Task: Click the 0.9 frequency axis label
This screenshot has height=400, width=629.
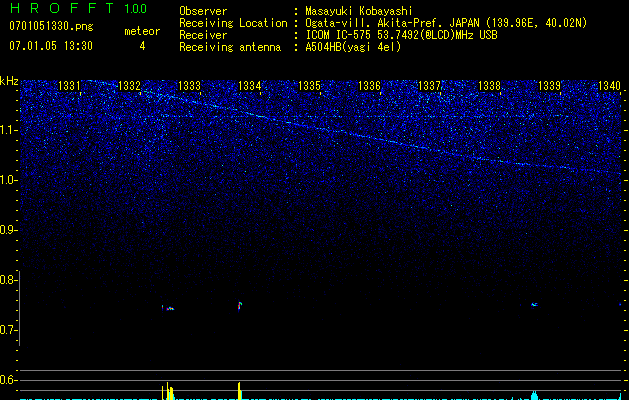Action: [x=7, y=230]
